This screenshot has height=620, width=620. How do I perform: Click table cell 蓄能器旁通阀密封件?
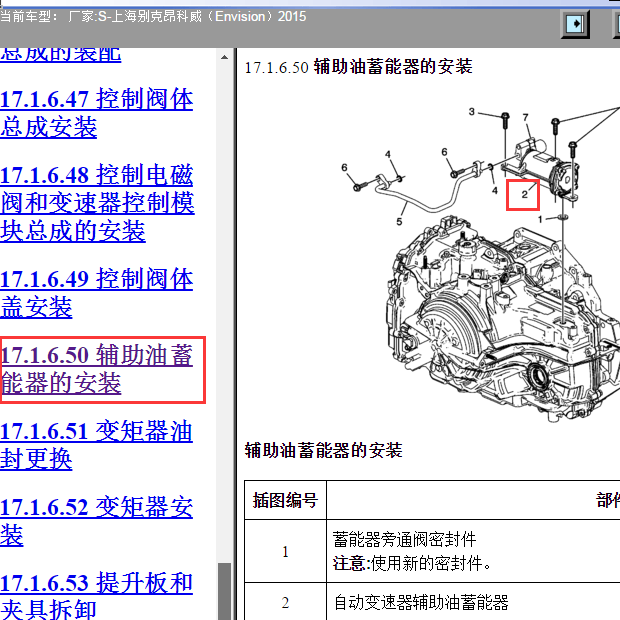click(x=405, y=539)
